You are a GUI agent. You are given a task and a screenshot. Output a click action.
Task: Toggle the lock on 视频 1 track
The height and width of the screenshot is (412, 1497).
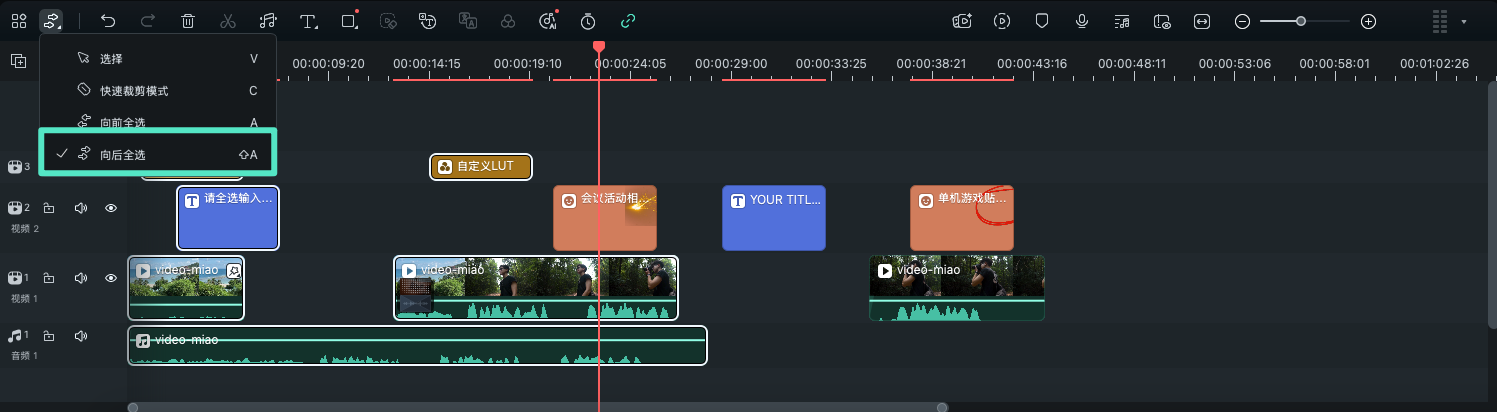48,278
